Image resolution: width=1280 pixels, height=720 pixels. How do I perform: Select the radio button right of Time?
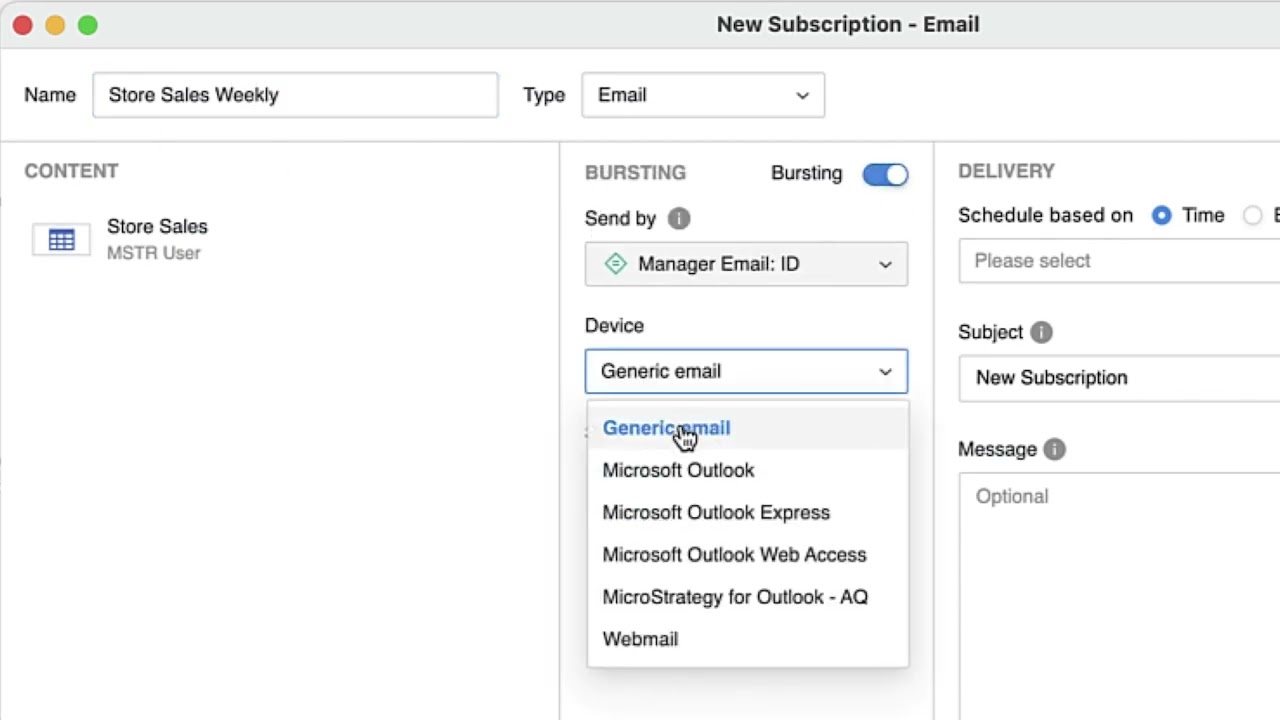point(1252,215)
